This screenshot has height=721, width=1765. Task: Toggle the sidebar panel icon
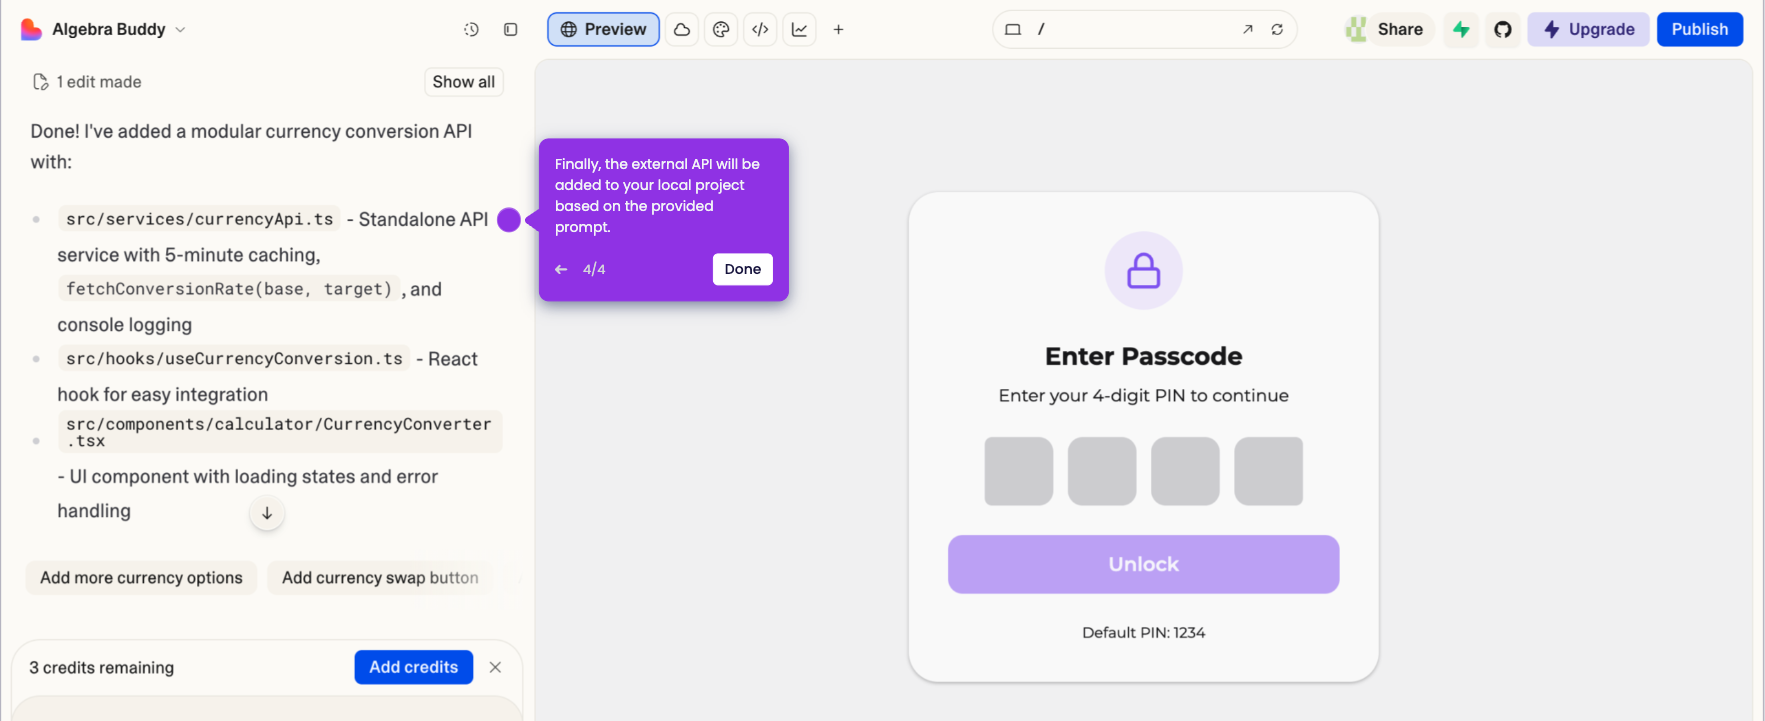tap(511, 30)
